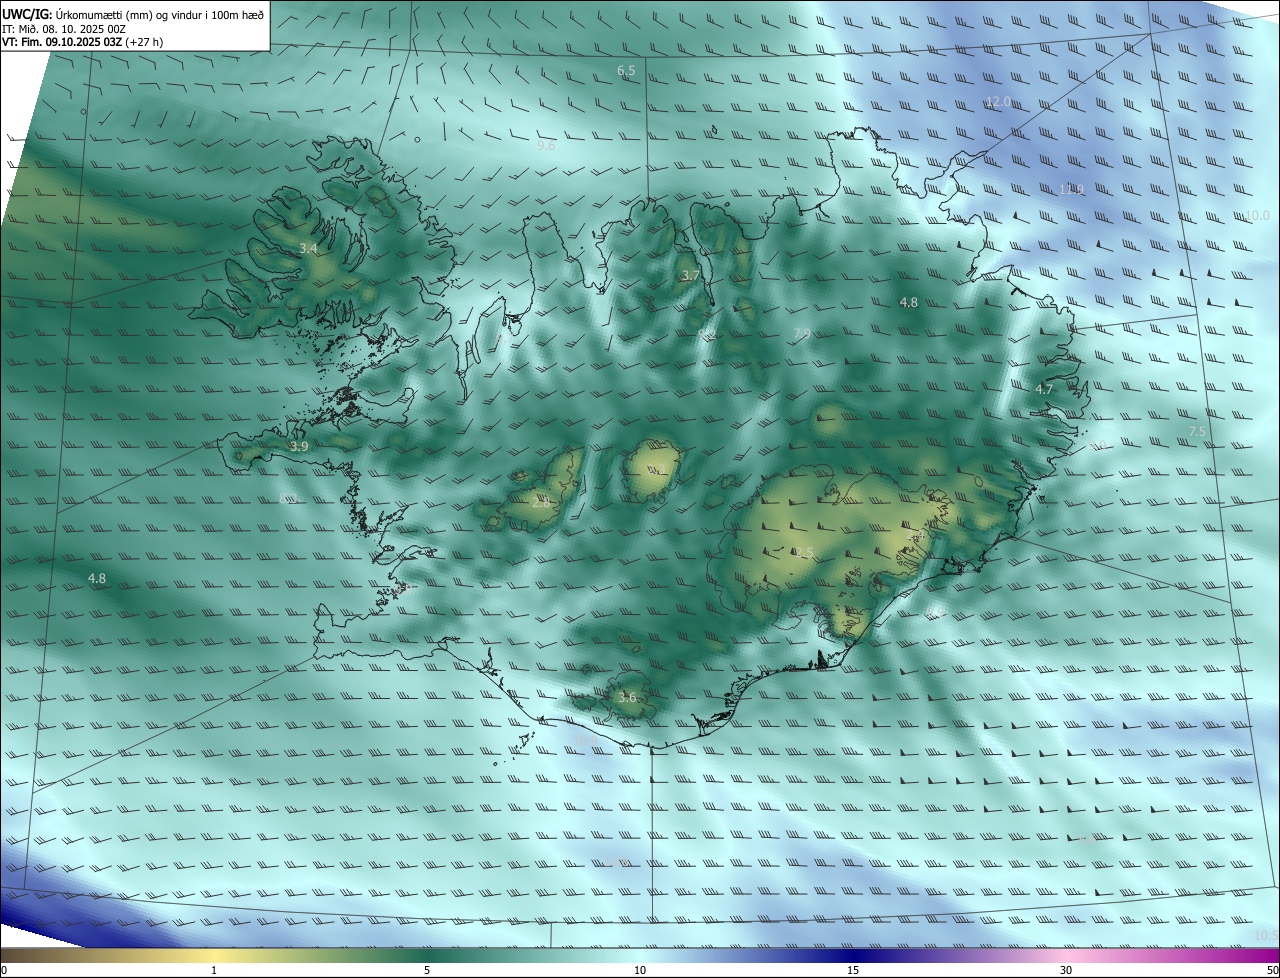Click the 12.0 value label over the ocean

[998, 102]
